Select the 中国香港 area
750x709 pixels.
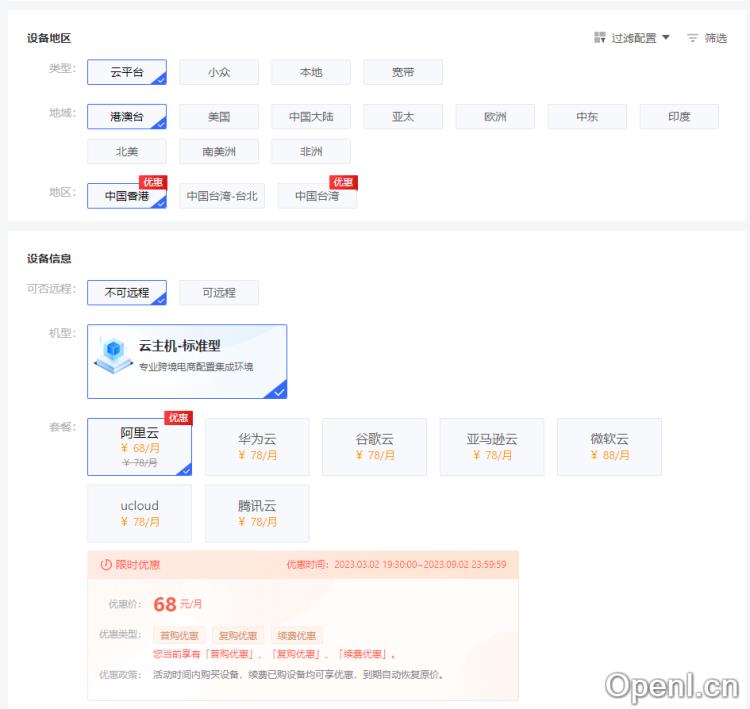(127, 196)
